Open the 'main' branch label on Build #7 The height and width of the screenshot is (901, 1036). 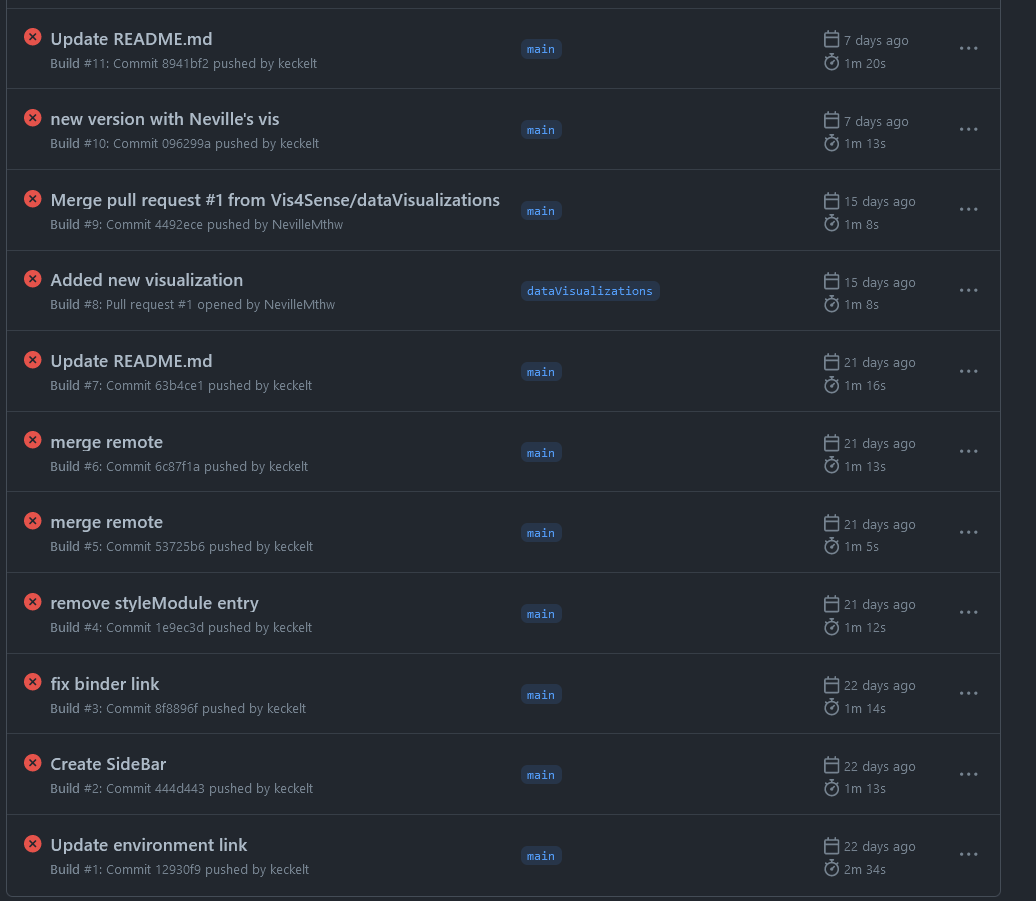coord(541,371)
